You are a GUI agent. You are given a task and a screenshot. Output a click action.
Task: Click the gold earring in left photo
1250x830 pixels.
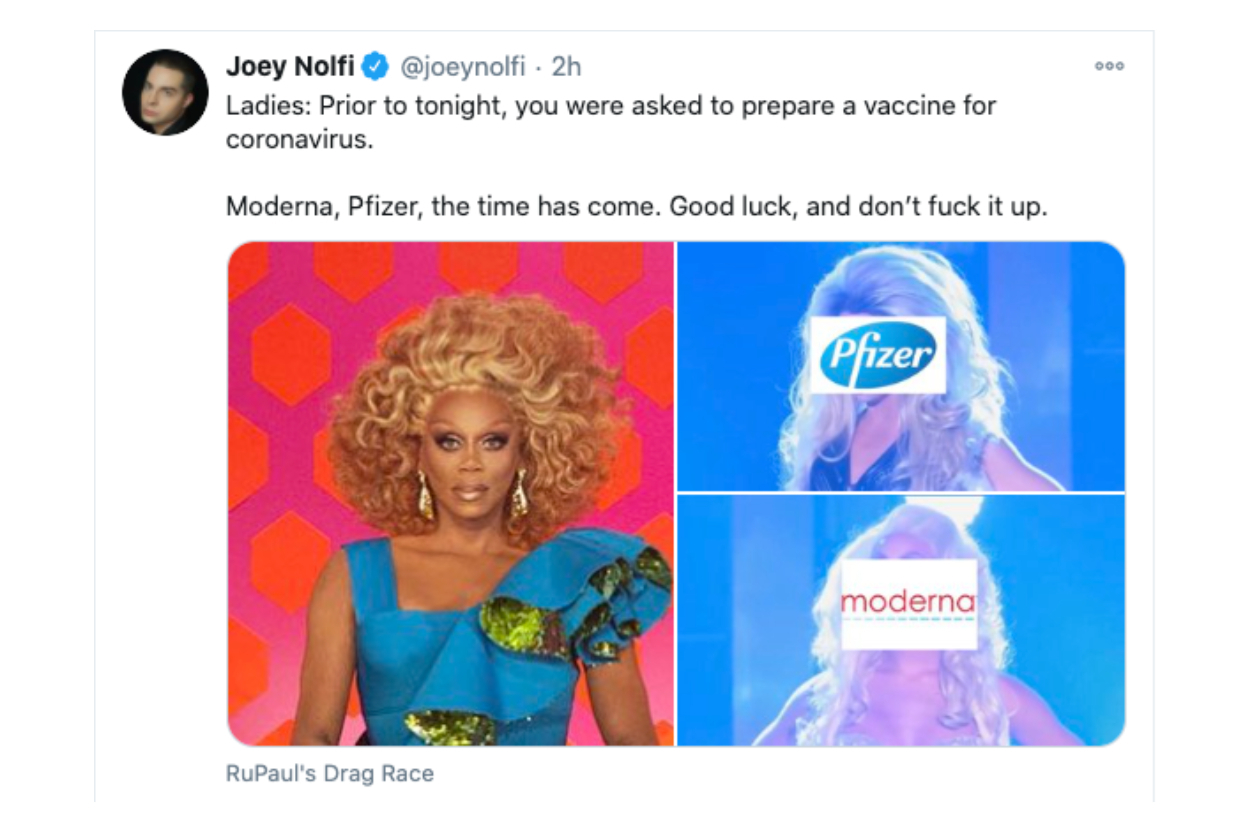coord(425,495)
